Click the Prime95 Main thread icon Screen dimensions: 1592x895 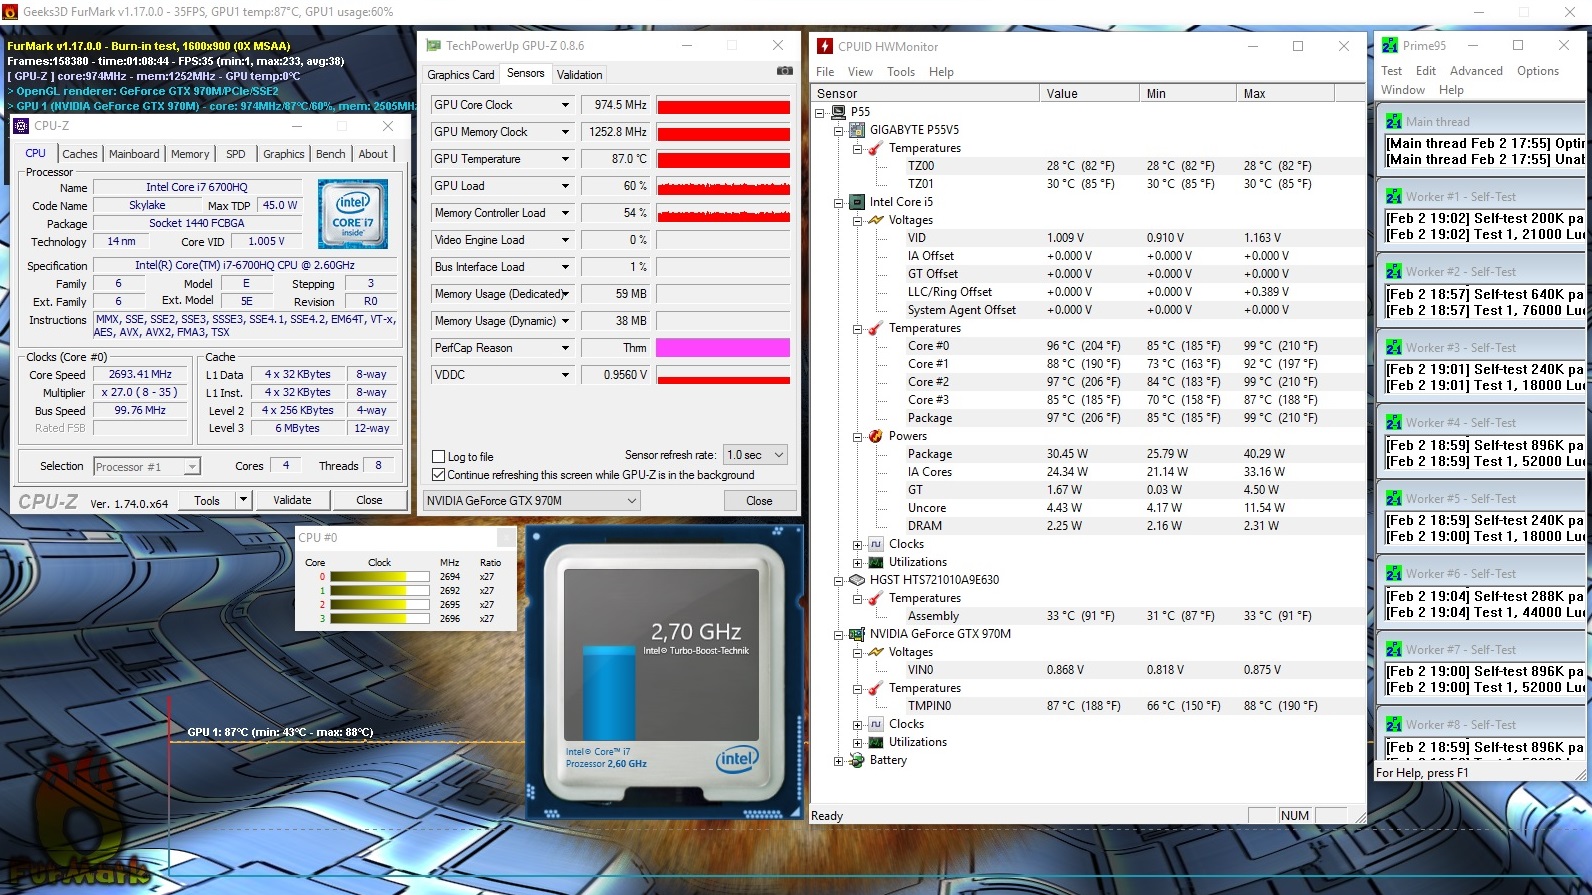1394,121
